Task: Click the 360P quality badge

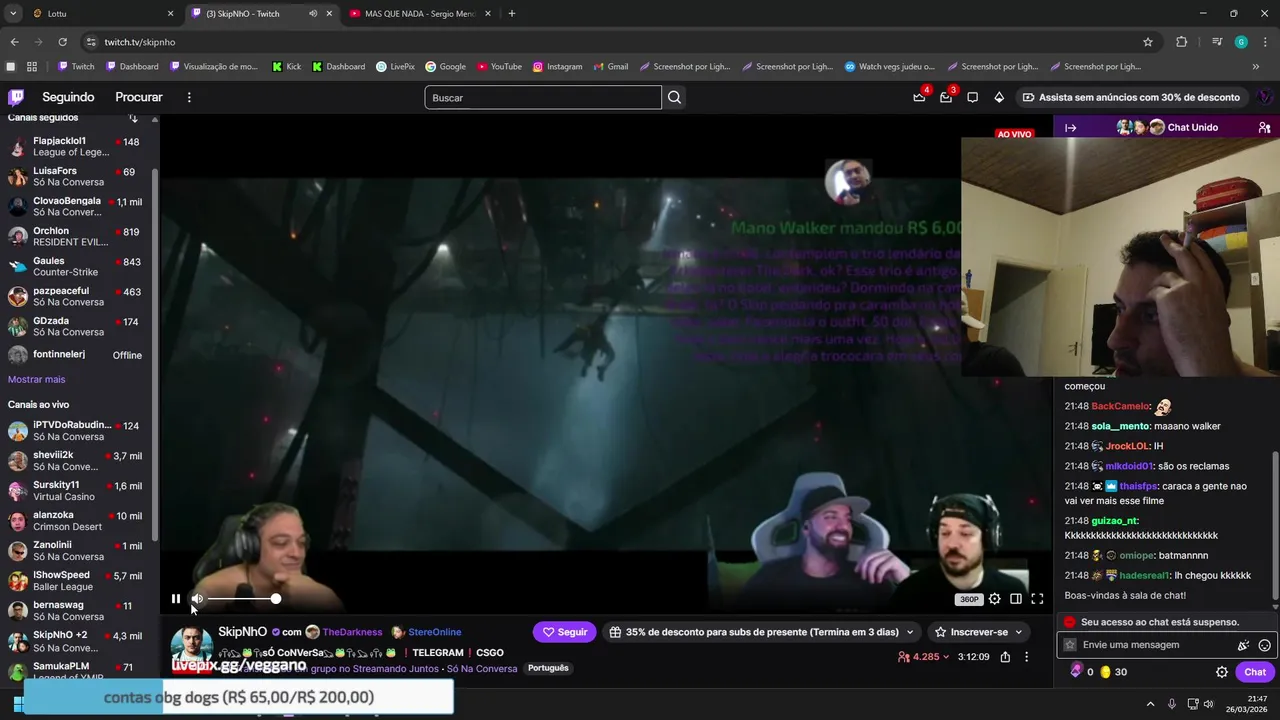Action: pos(969,599)
